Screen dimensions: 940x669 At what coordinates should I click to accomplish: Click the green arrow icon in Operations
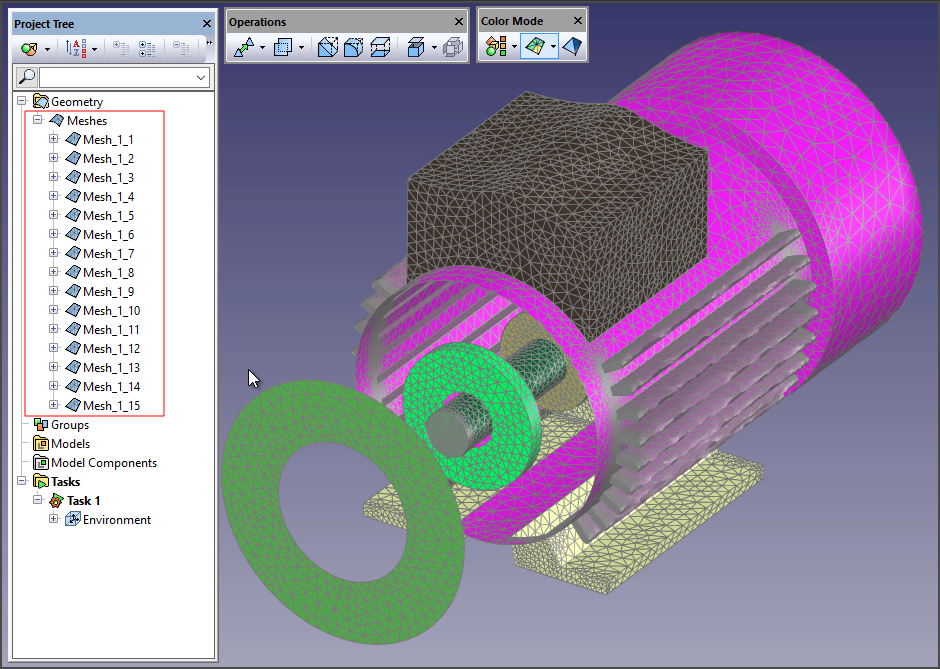pyautogui.click(x=244, y=47)
